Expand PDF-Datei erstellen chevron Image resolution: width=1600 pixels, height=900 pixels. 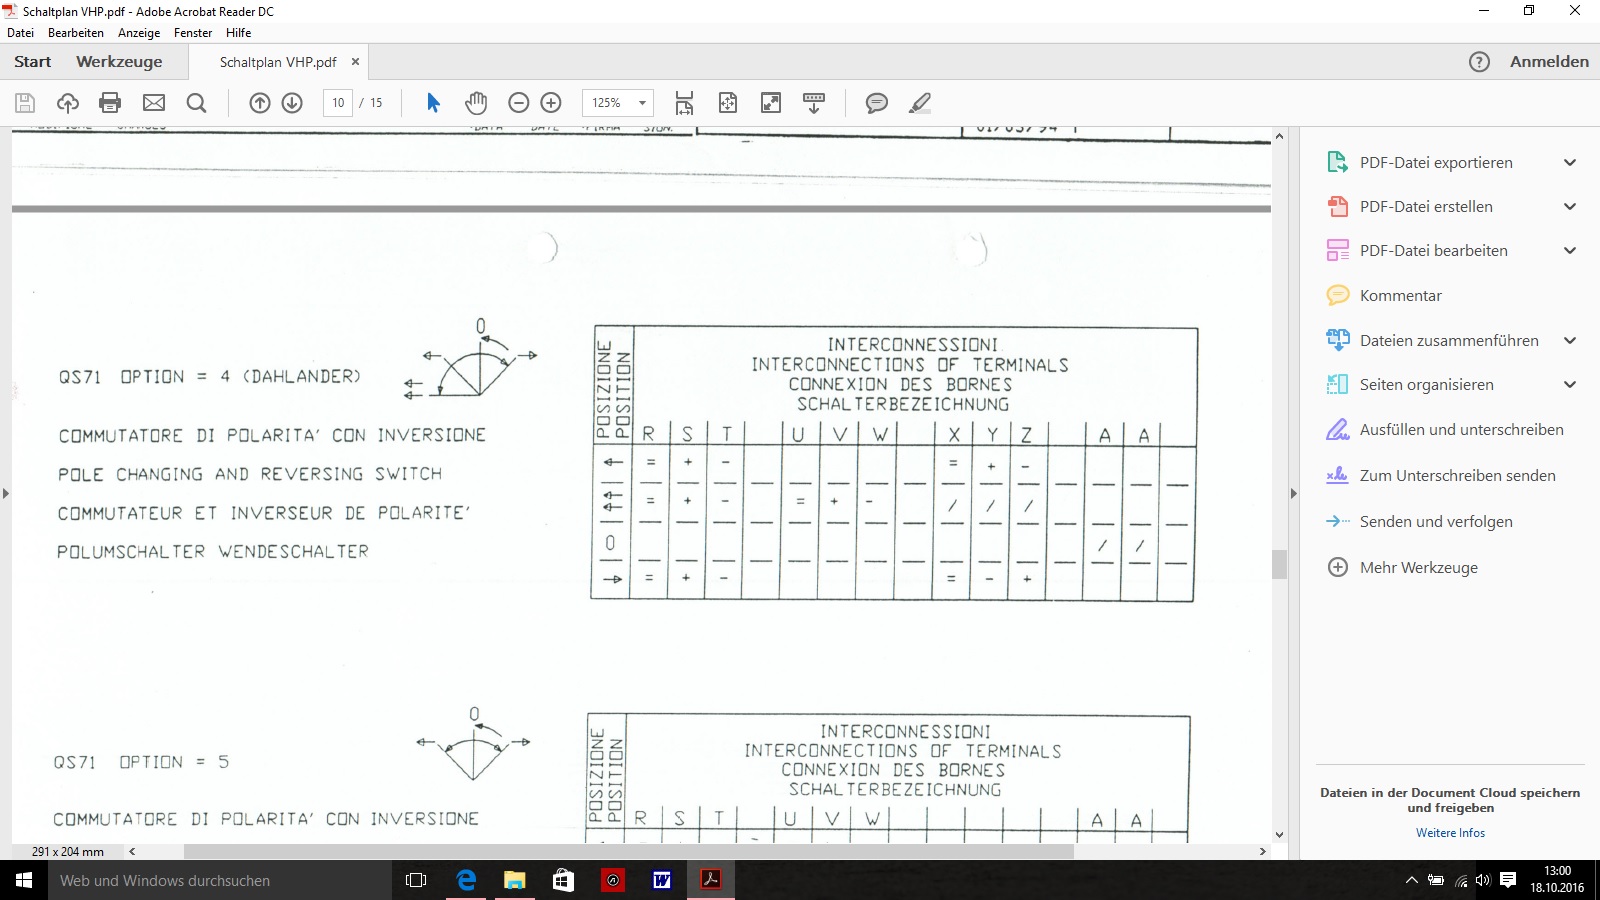click(x=1570, y=206)
